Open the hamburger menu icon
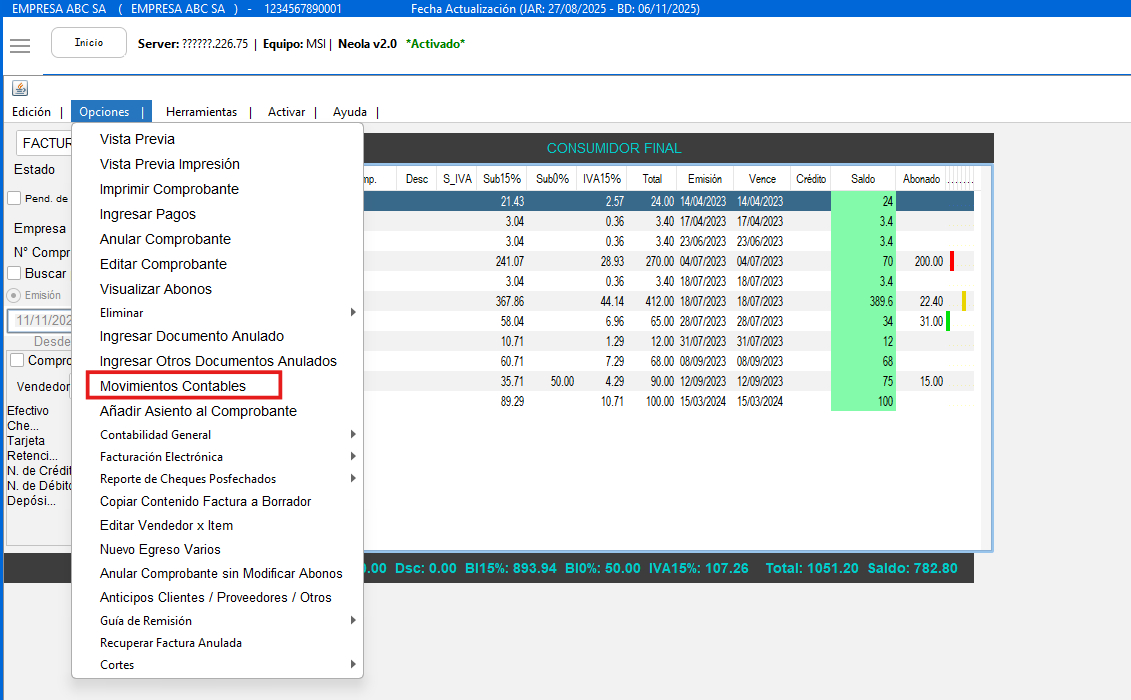This screenshot has width=1131, height=700. tap(20, 46)
